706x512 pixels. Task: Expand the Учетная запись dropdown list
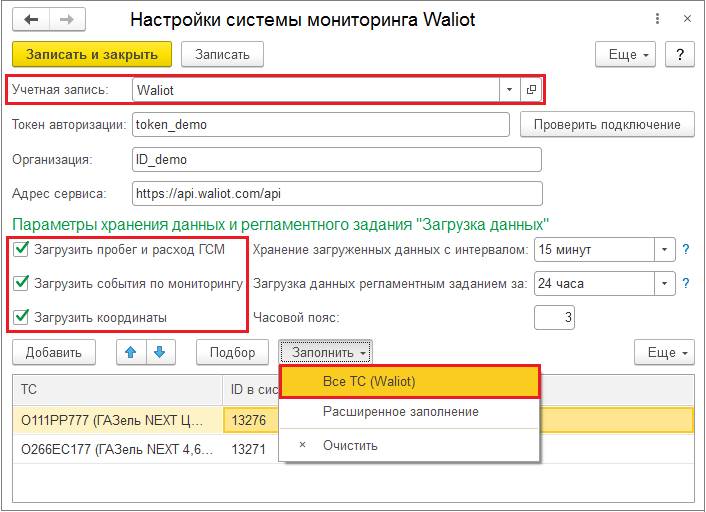pyautogui.click(x=509, y=89)
